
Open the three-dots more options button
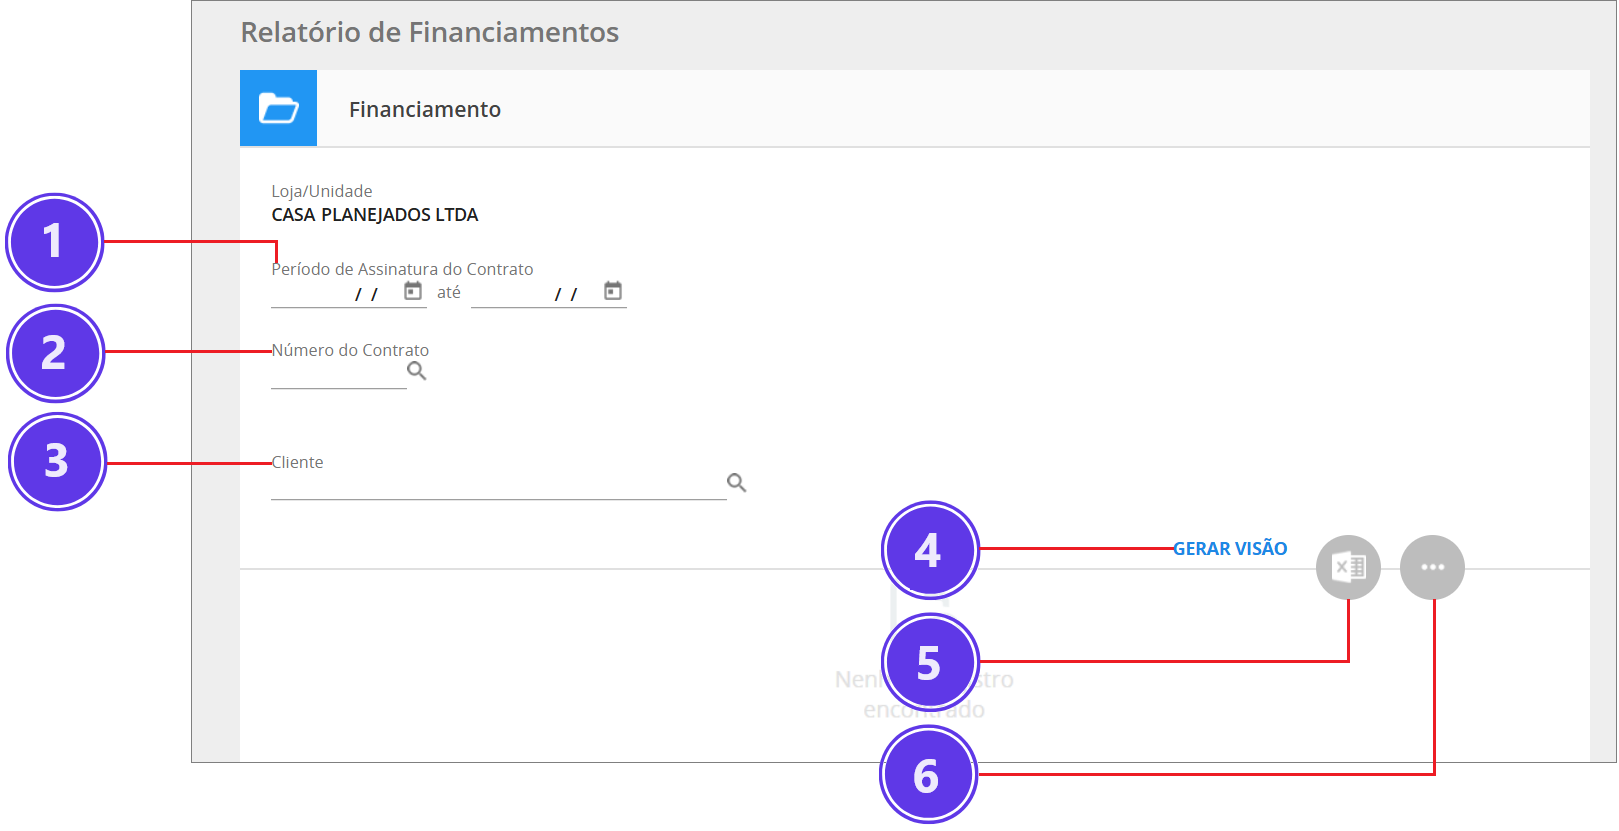1432,567
